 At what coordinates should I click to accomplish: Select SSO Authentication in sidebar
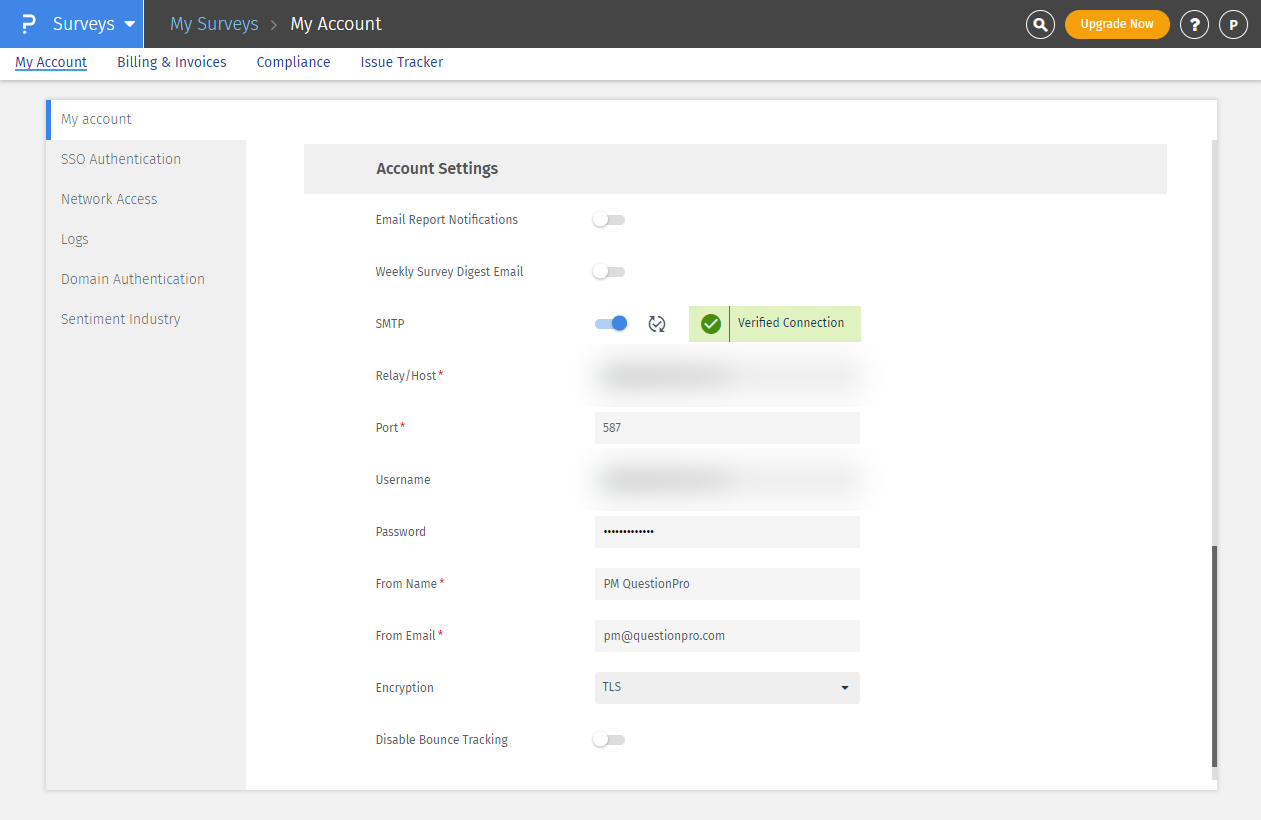tap(121, 159)
